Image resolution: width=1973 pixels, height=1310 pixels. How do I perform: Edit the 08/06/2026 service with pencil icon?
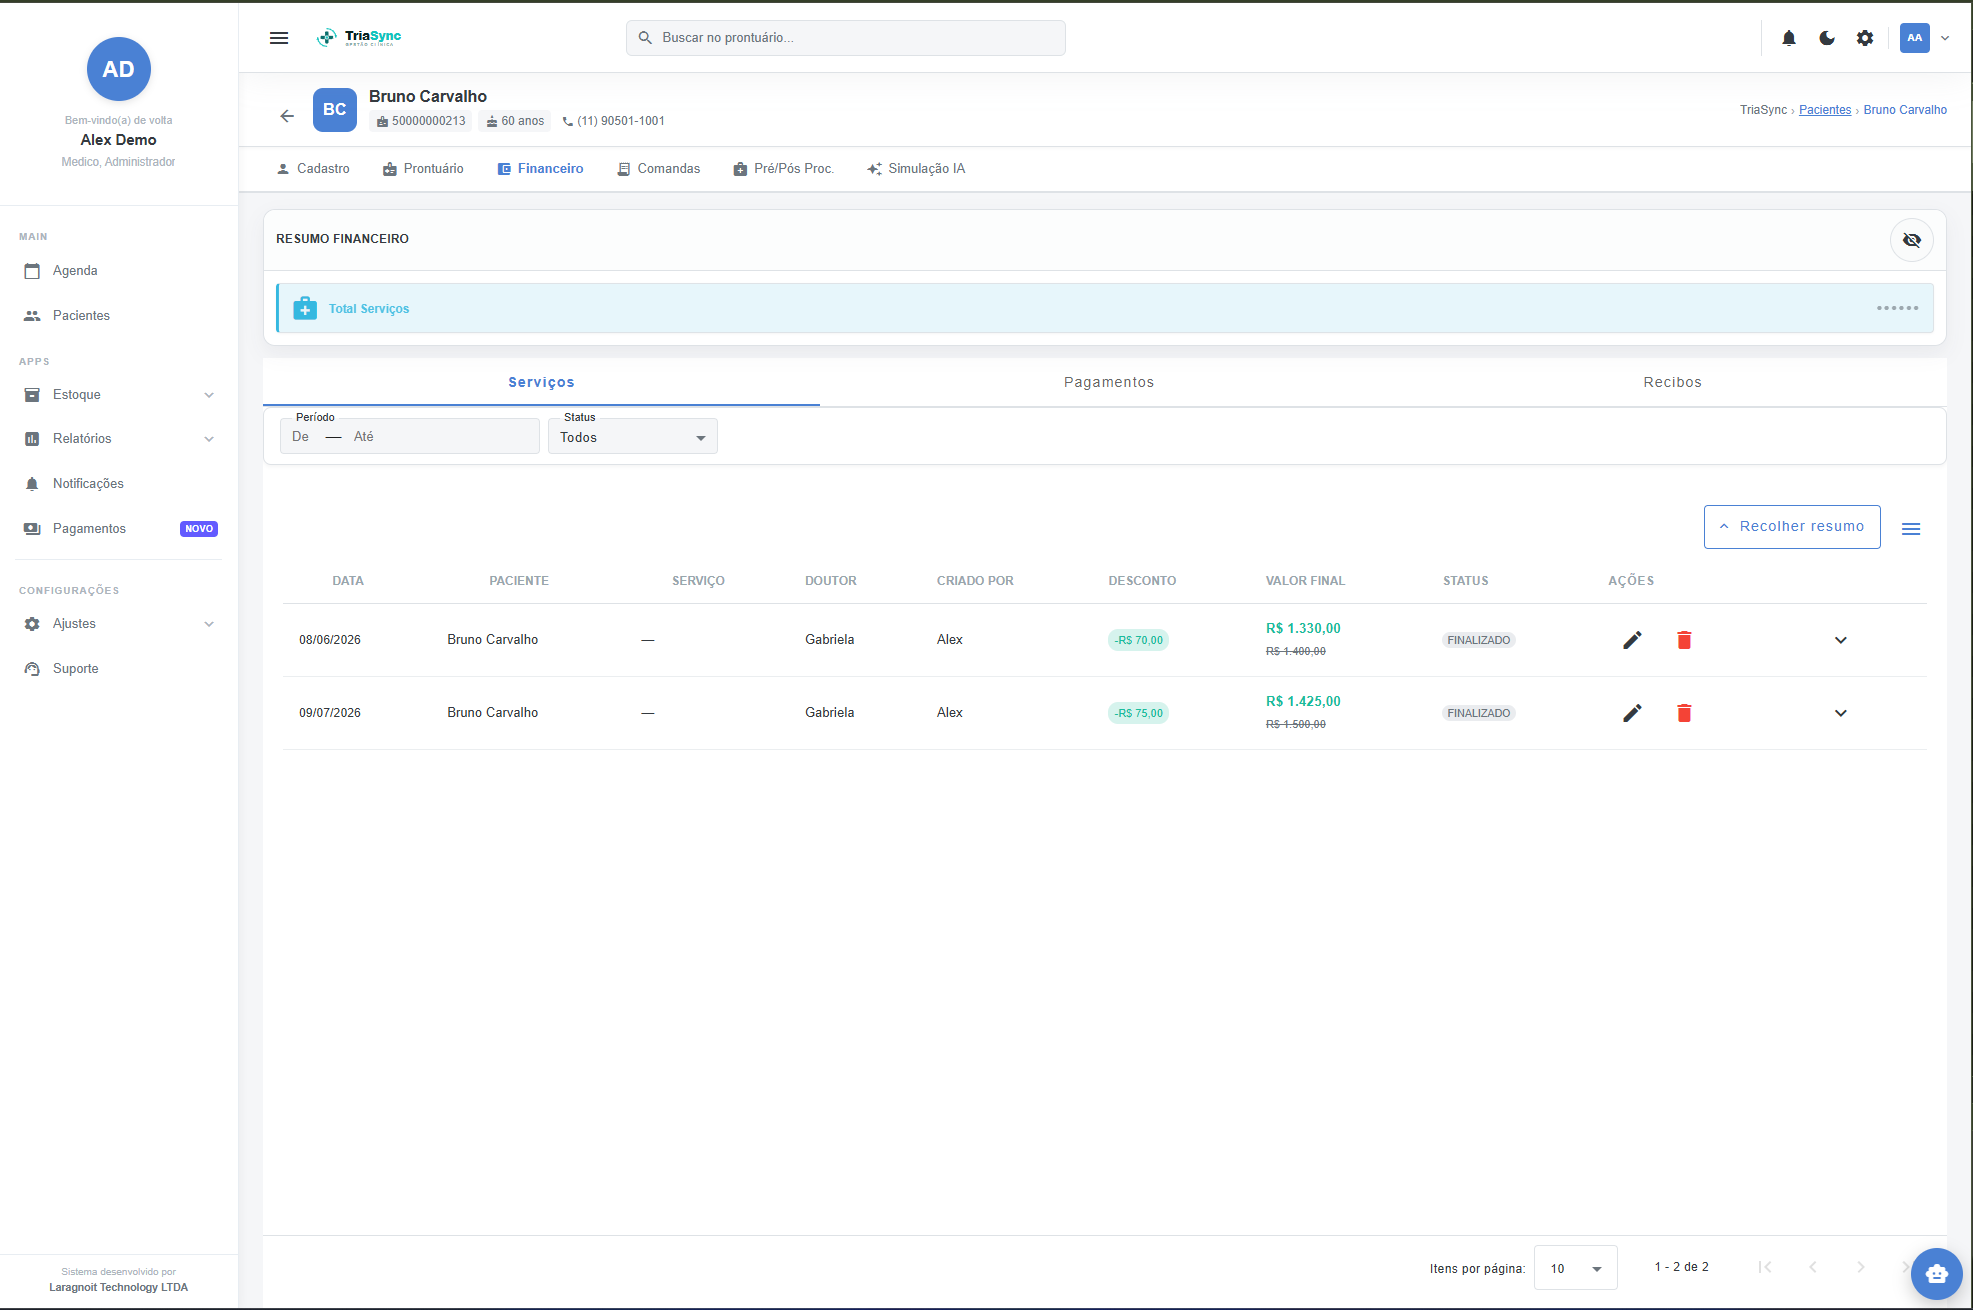(1632, 640)
